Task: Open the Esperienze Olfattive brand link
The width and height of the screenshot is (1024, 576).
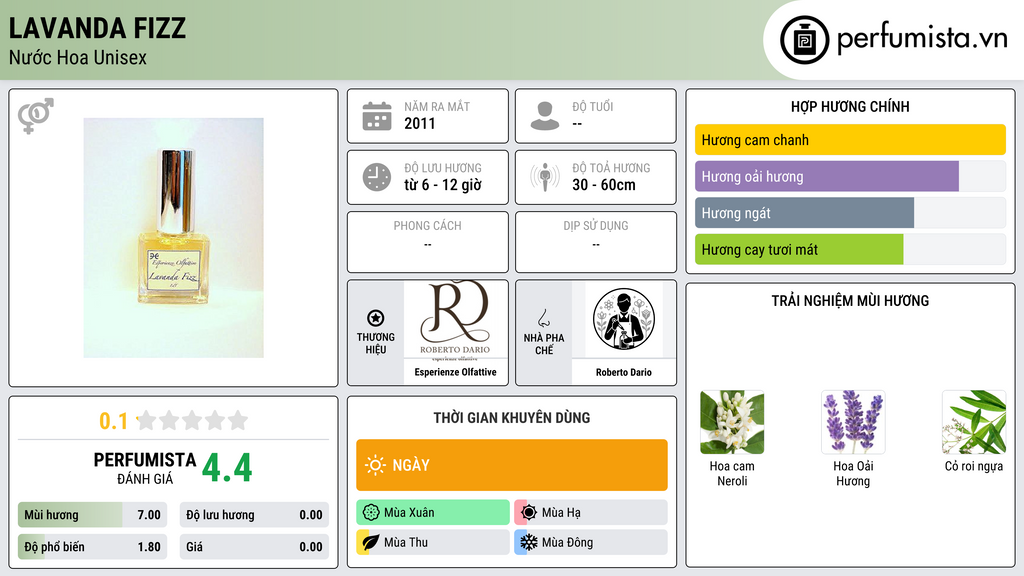Action: pyautogui.click(x=455, y=372)
